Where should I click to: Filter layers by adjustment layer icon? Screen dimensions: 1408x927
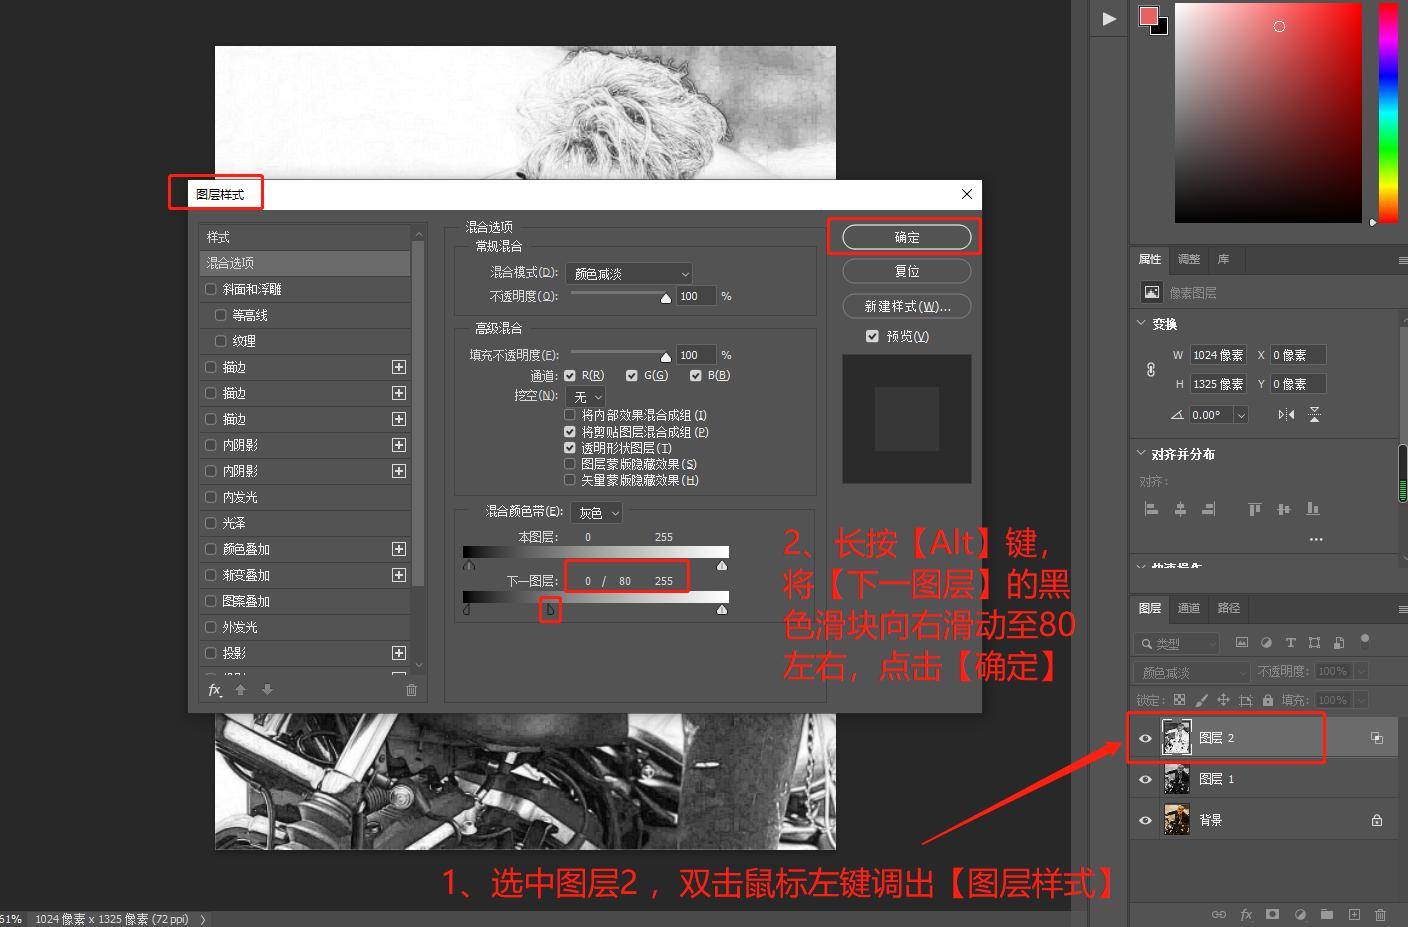1266,643
